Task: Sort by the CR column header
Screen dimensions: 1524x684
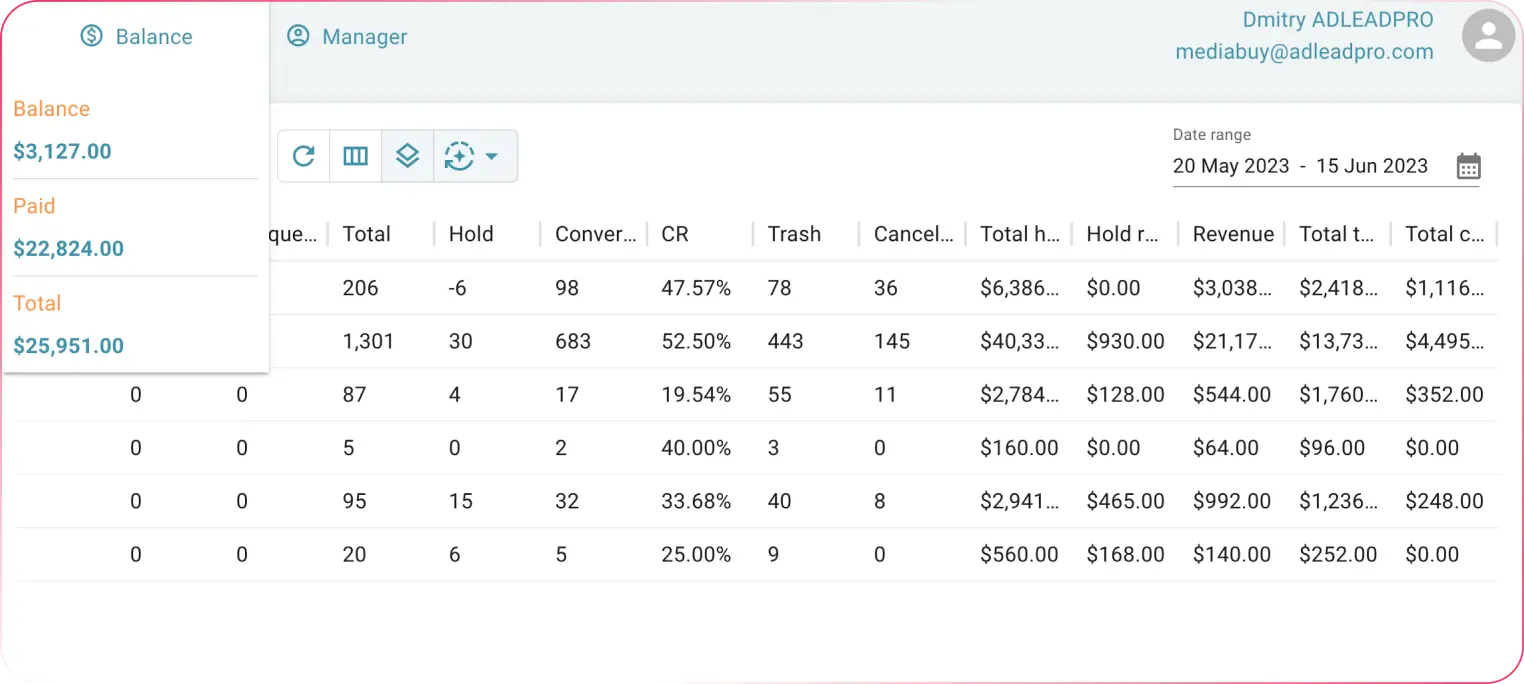Action: click(675, 234)
